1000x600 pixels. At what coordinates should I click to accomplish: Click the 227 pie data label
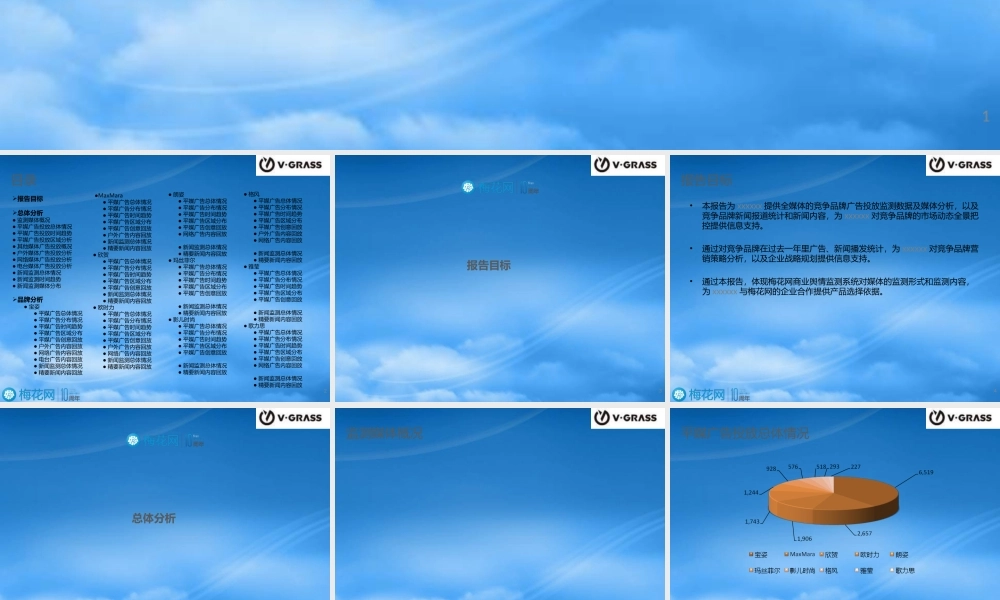(x=855, y=467)
